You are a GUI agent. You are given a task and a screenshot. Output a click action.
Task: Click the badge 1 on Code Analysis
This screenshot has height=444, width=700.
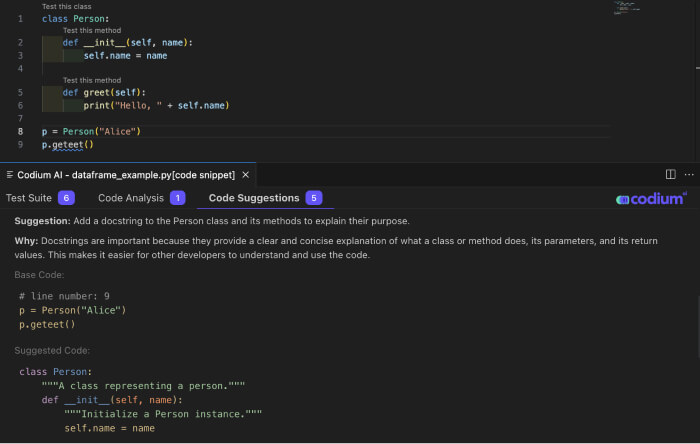coord(178,198)
